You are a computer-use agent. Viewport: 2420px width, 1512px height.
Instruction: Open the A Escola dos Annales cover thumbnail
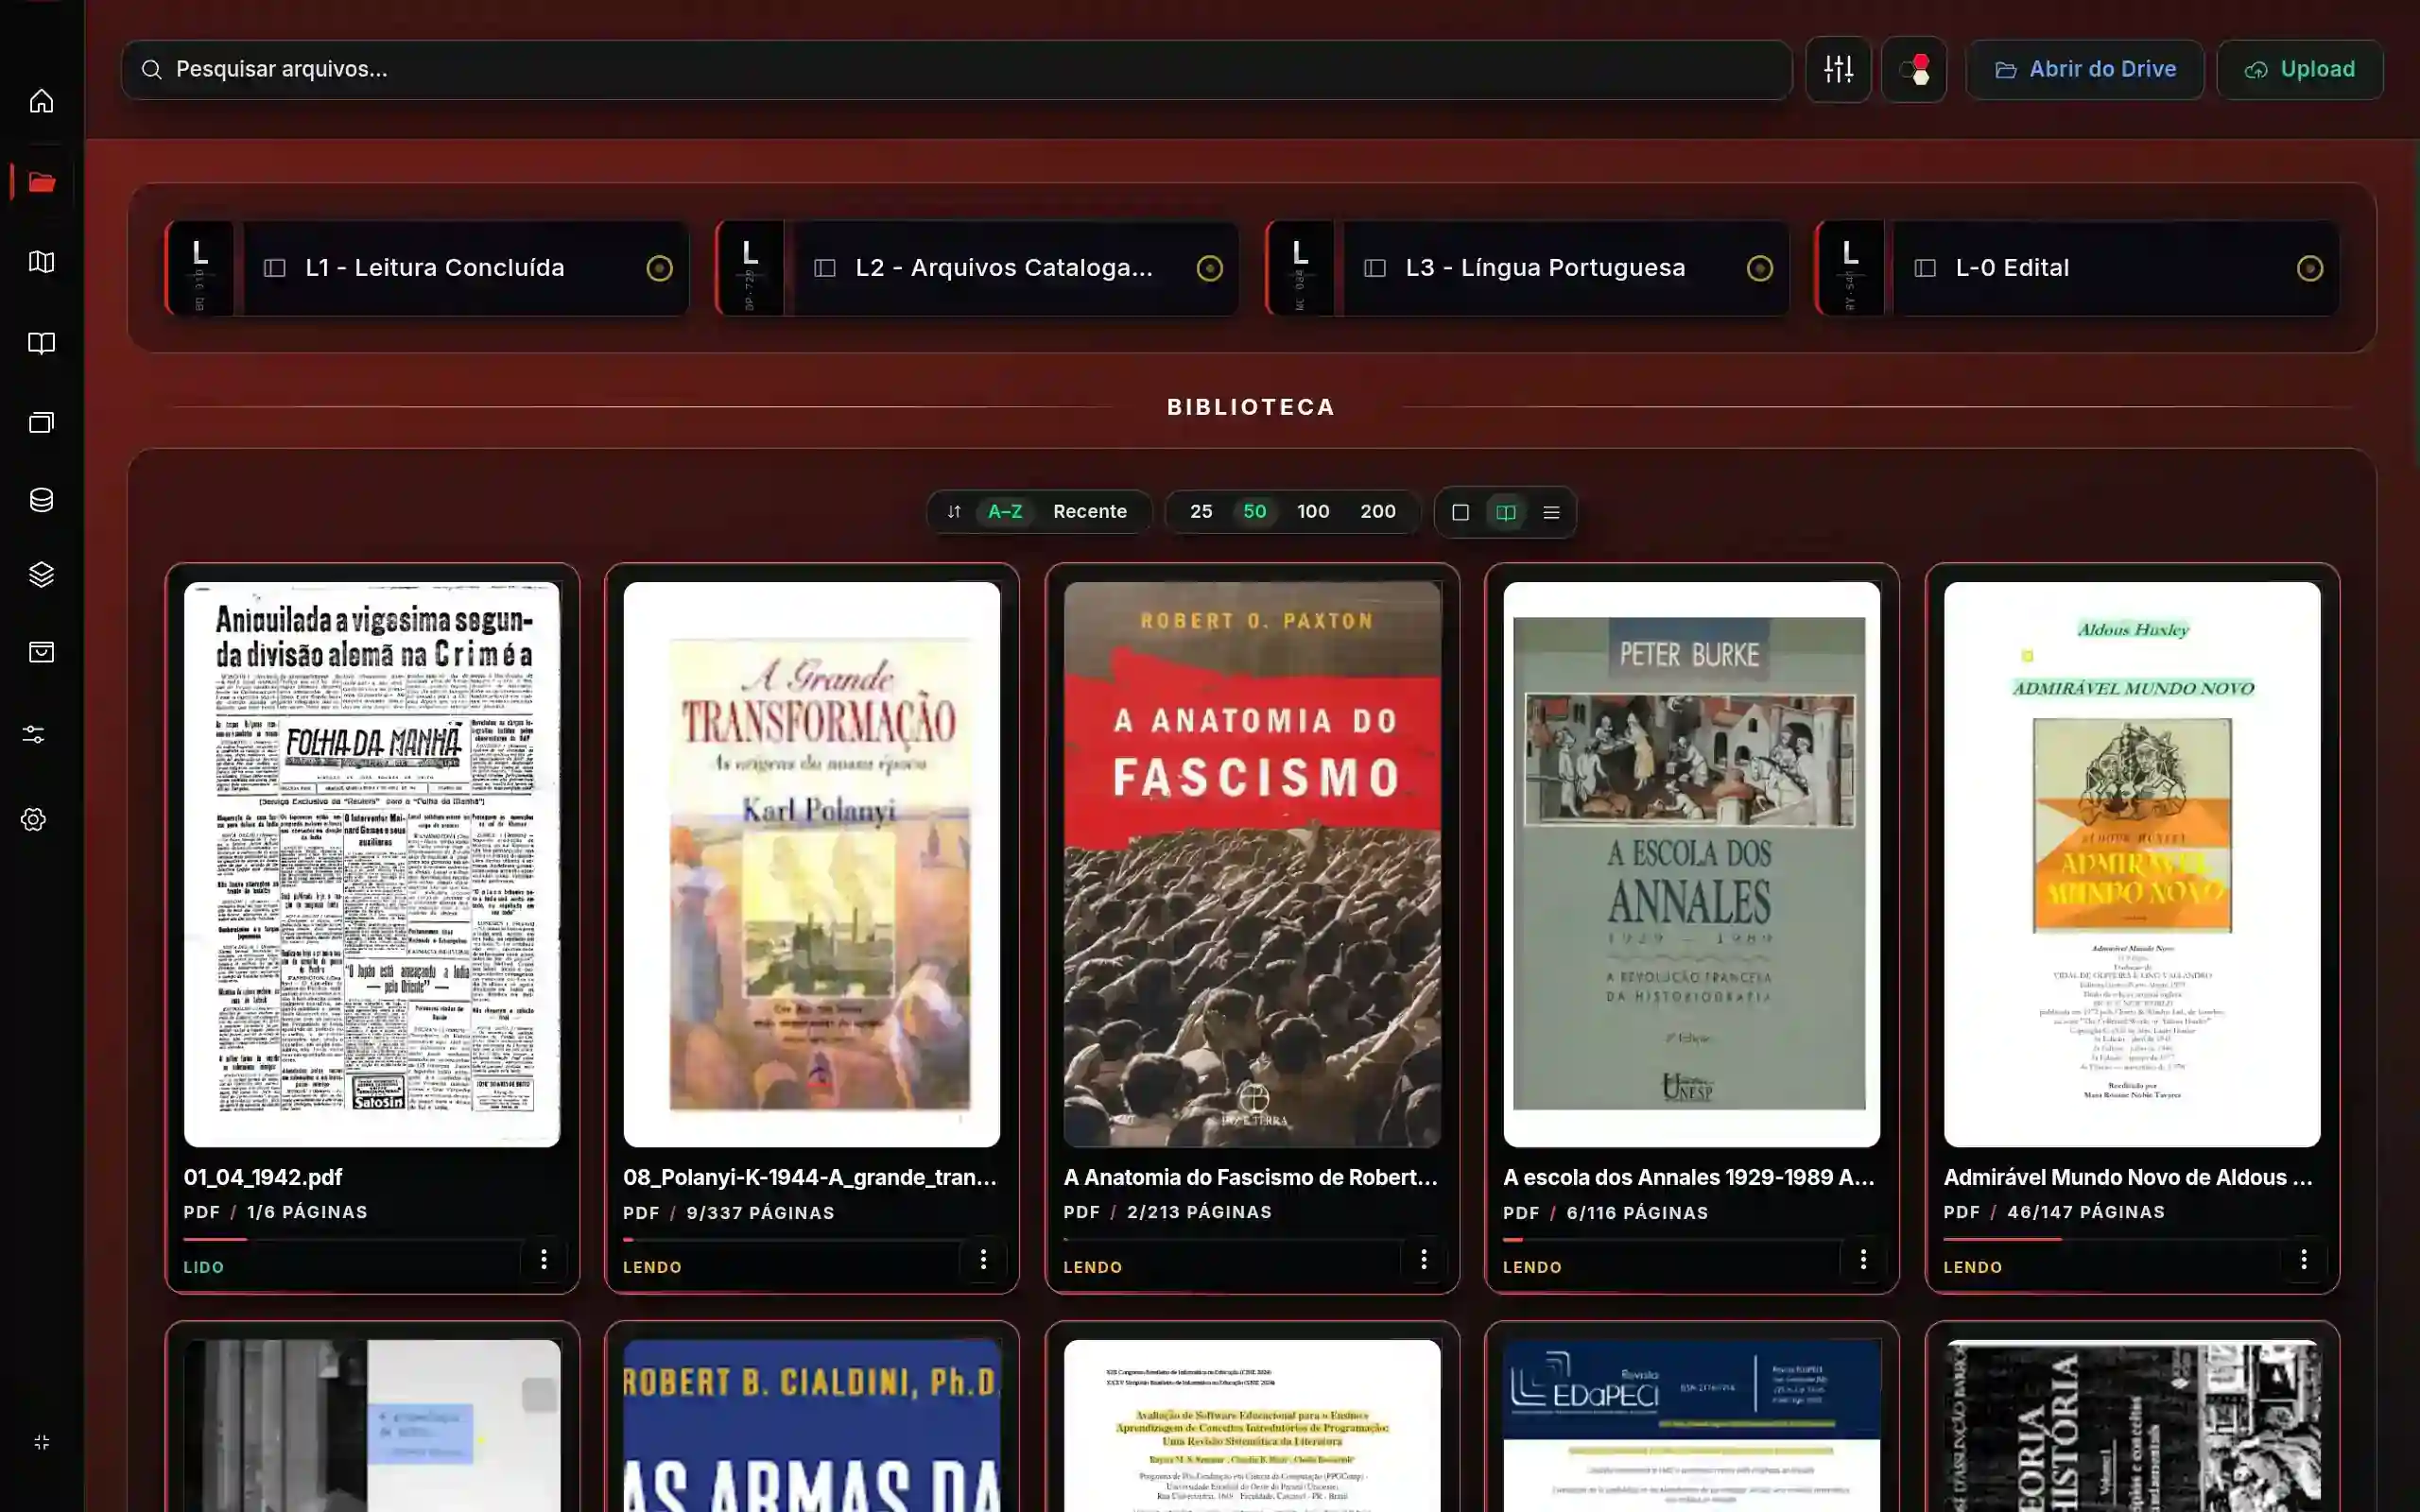tap(1691, 864)
